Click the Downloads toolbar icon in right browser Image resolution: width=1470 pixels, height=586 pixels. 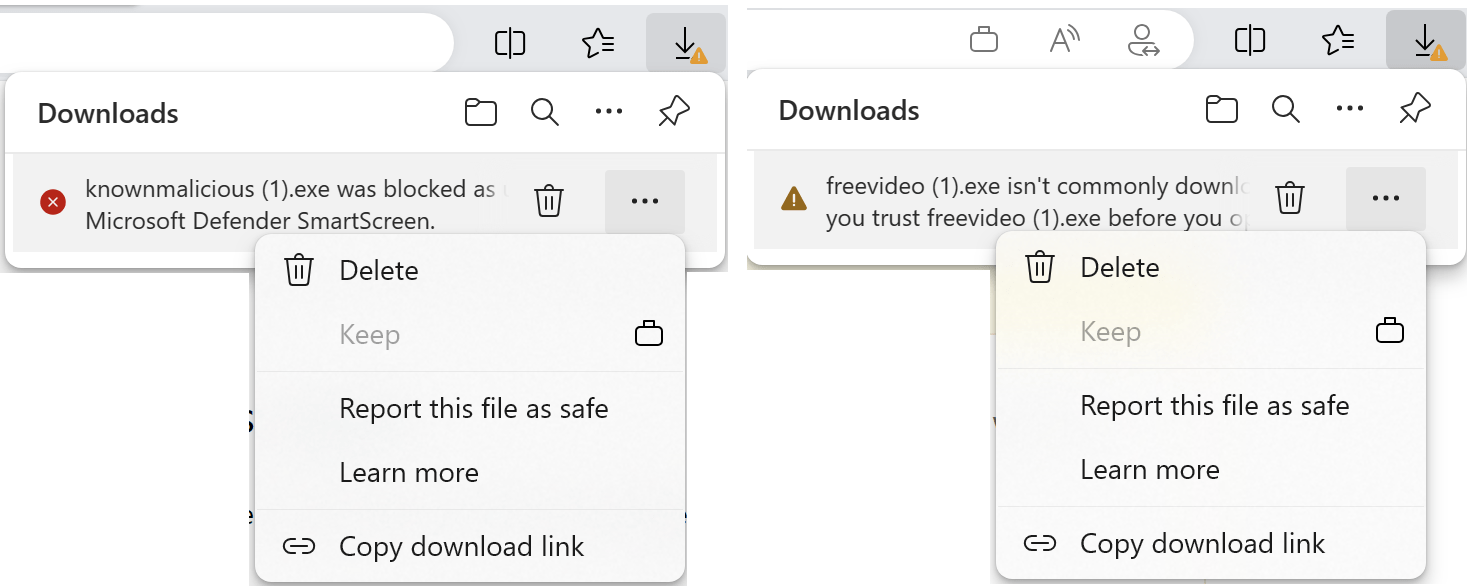1426,42
